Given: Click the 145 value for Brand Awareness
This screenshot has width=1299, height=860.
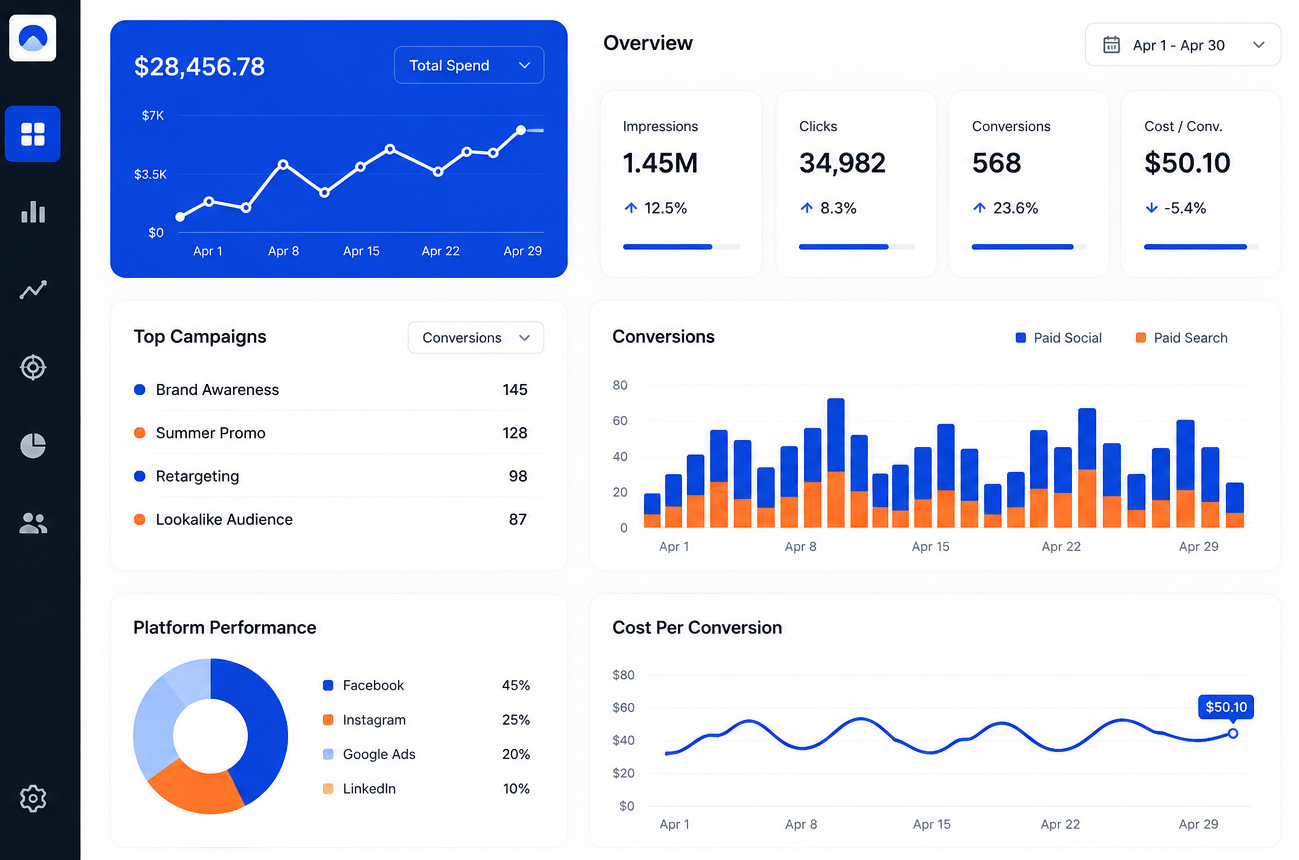Looking at the screenshot, I should click(515, 390).
